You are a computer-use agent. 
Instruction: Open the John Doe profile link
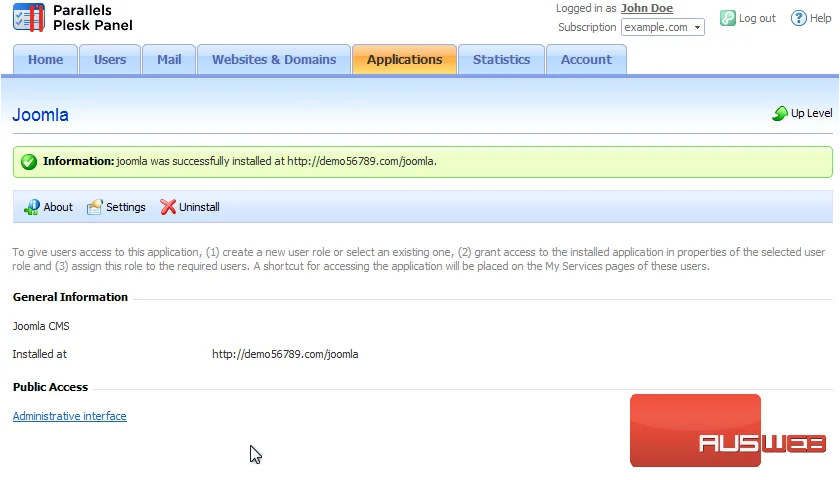tap(647, 9)
